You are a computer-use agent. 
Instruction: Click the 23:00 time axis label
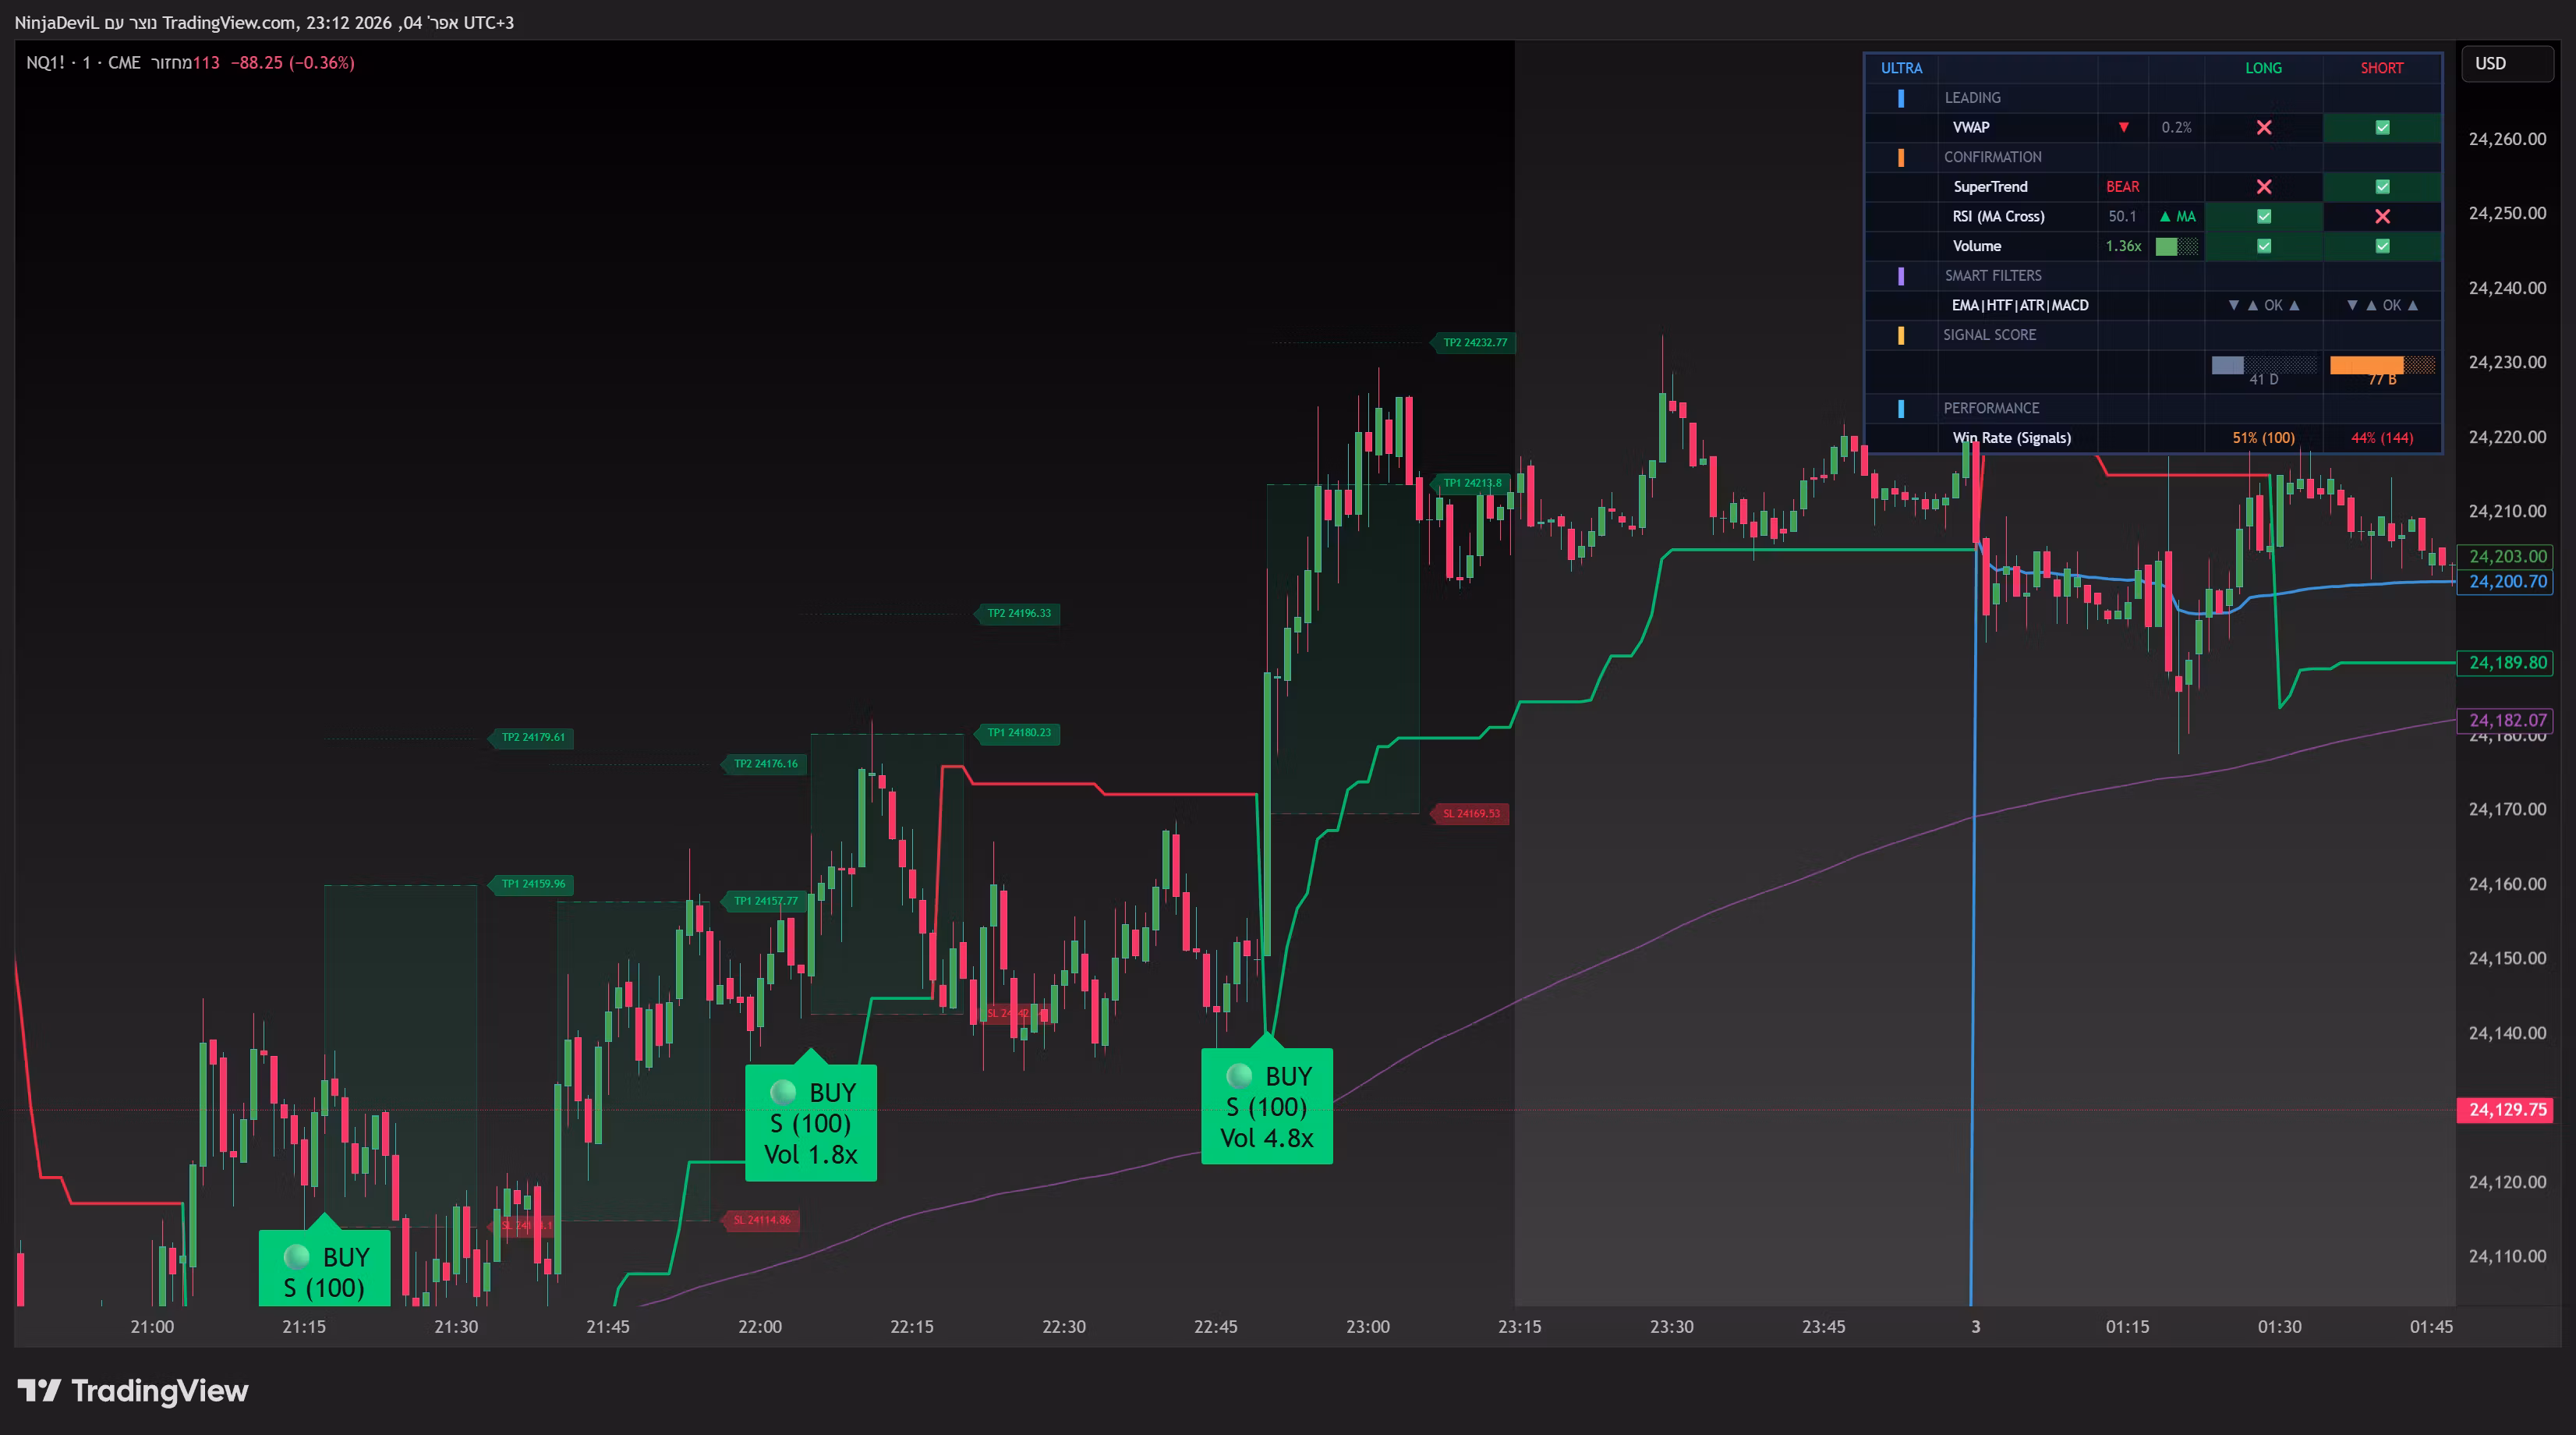1367,1327
